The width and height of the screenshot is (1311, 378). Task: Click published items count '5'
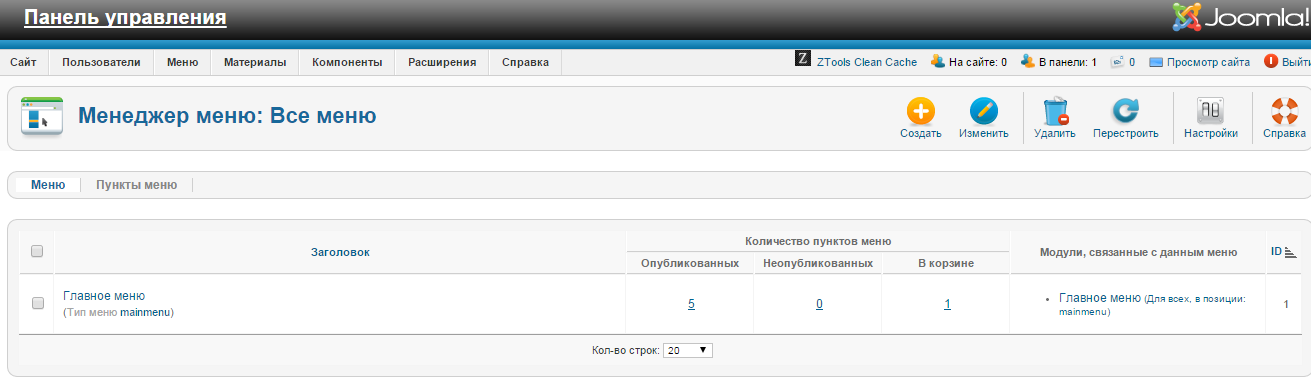coord(691,304)
